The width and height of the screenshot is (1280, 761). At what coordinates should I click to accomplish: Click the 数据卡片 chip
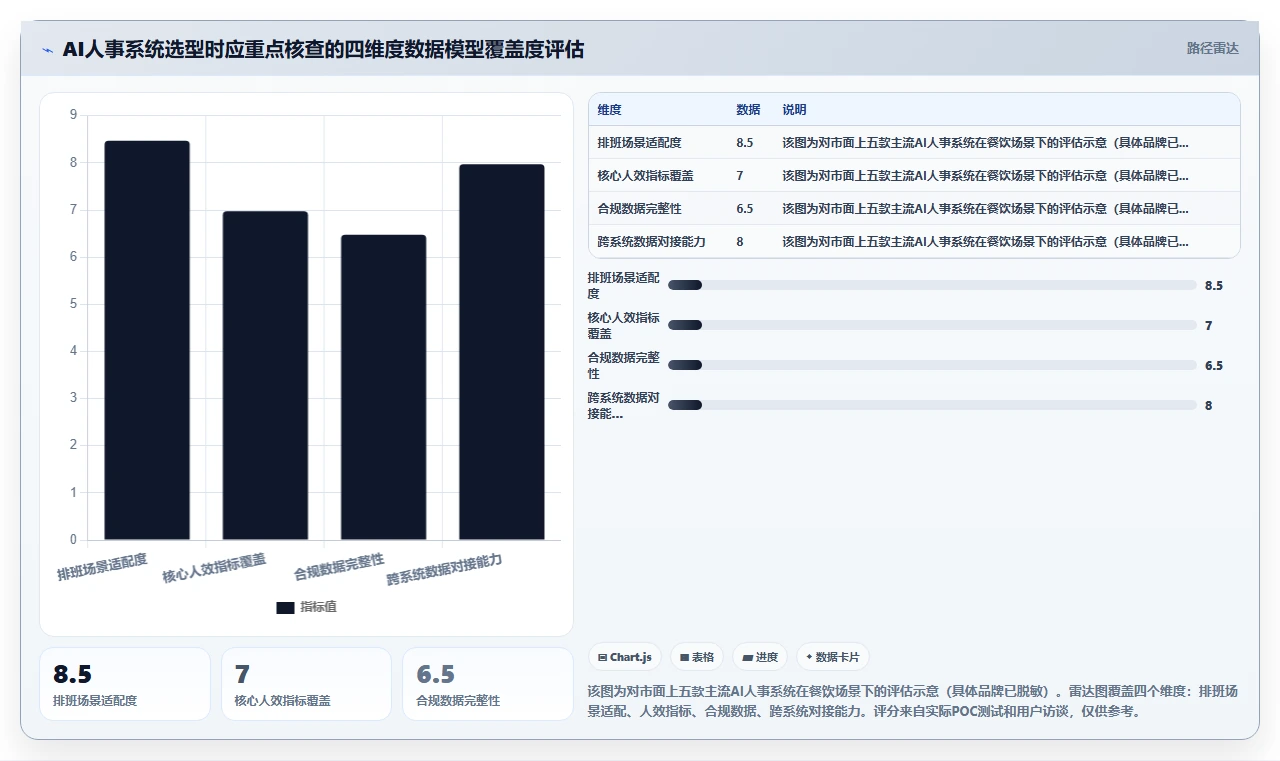click(833, 657)
